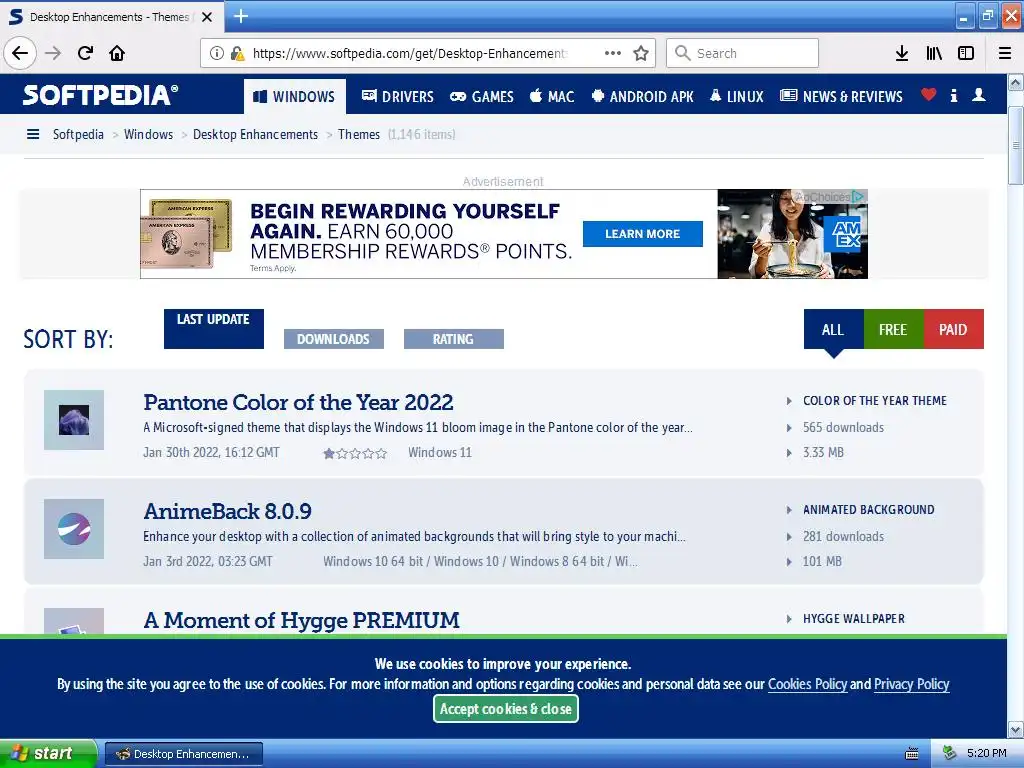Open A Moment of Hygge PREMIUM title
This screenshot has width=1024, height=768.
[x=301, y=620]
